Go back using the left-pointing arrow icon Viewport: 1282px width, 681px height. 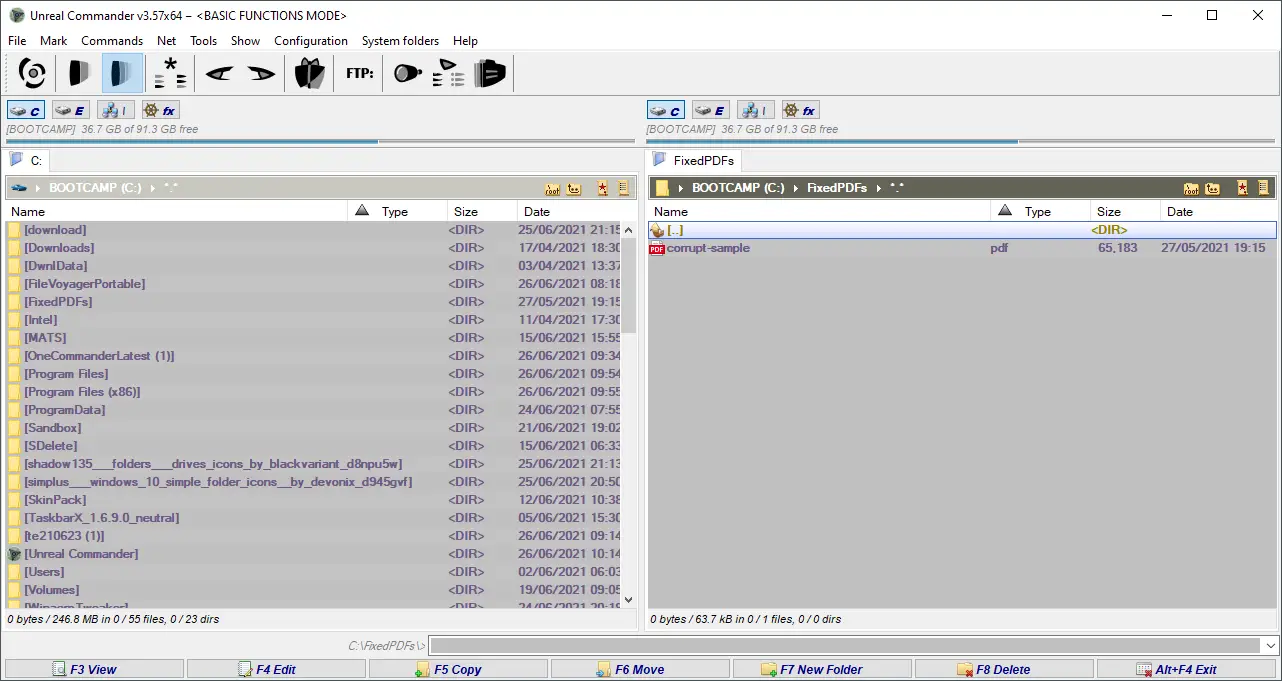[220, 73]
